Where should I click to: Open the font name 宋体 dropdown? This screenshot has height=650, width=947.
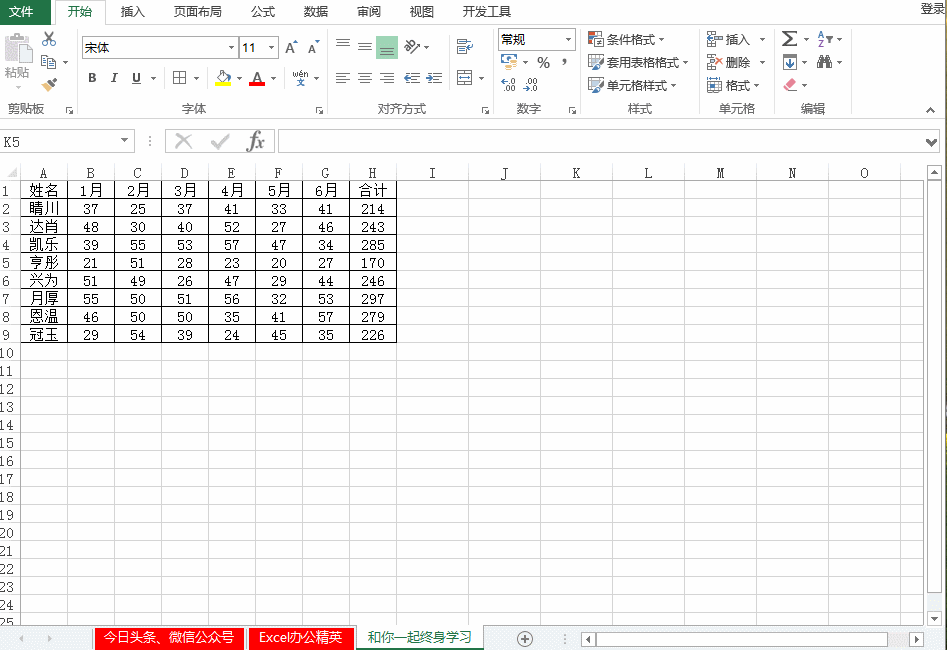point(231,48)
